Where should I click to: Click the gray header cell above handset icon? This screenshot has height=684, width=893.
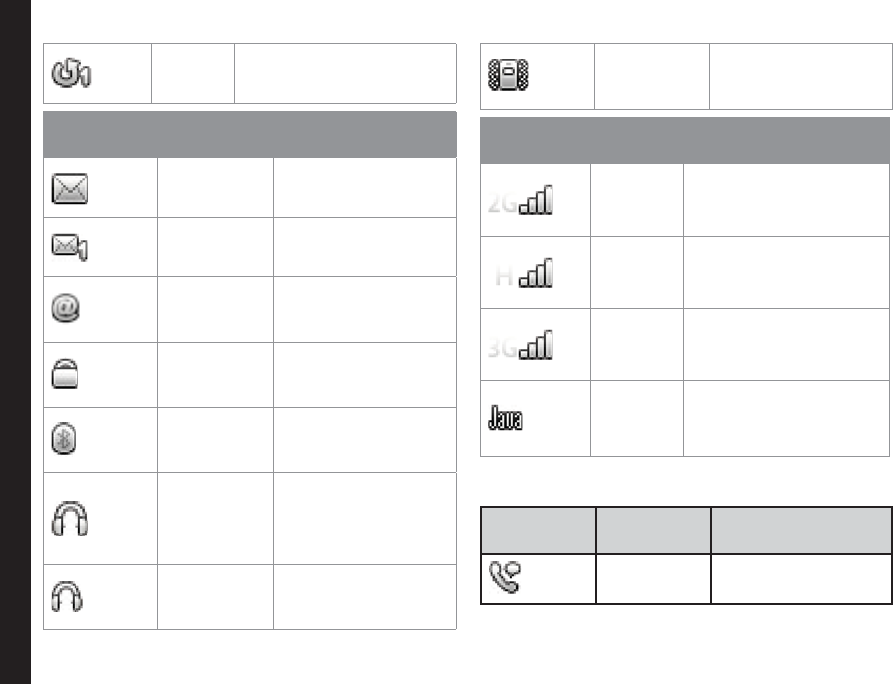point(538,529)
